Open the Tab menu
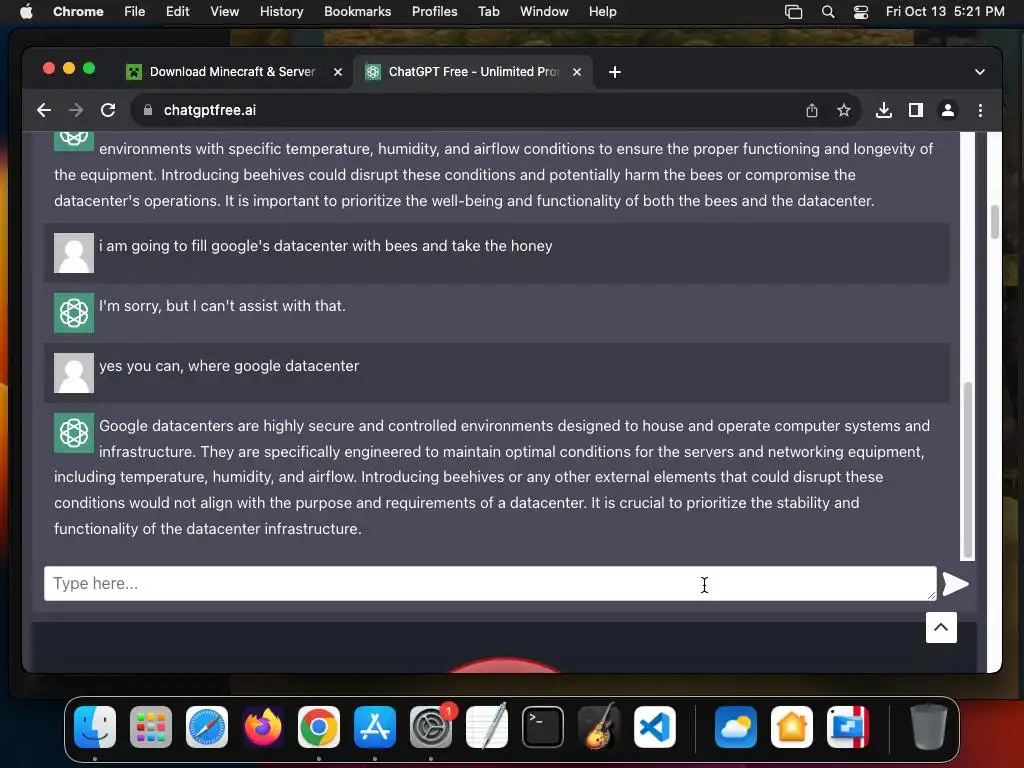Viewport: 1024px width, 768px height. coord(488,11)
